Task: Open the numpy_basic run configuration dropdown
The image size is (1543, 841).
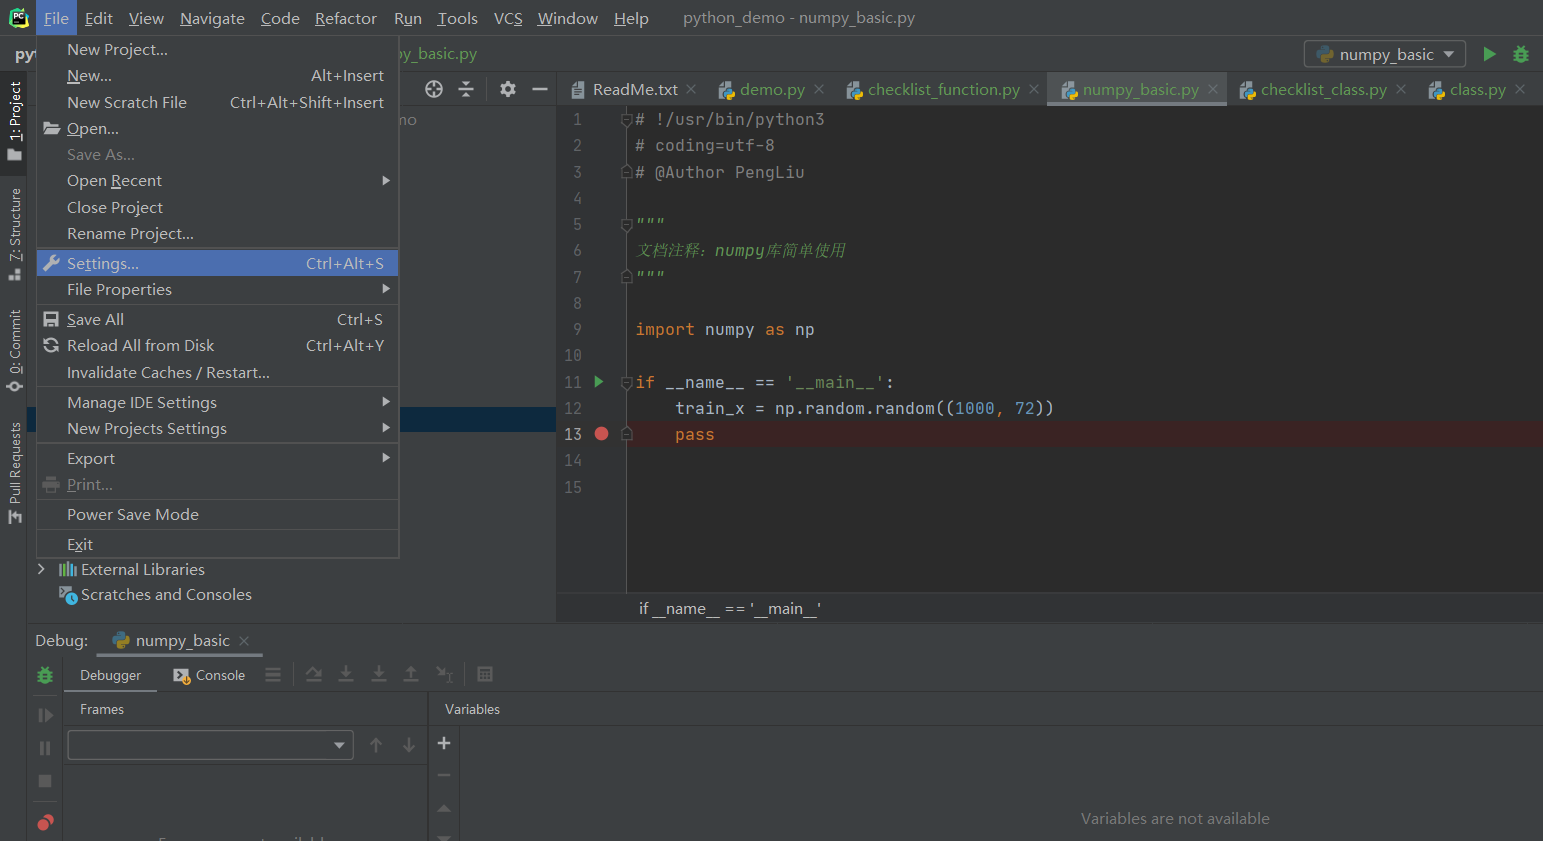Action: coord(1385,54)
